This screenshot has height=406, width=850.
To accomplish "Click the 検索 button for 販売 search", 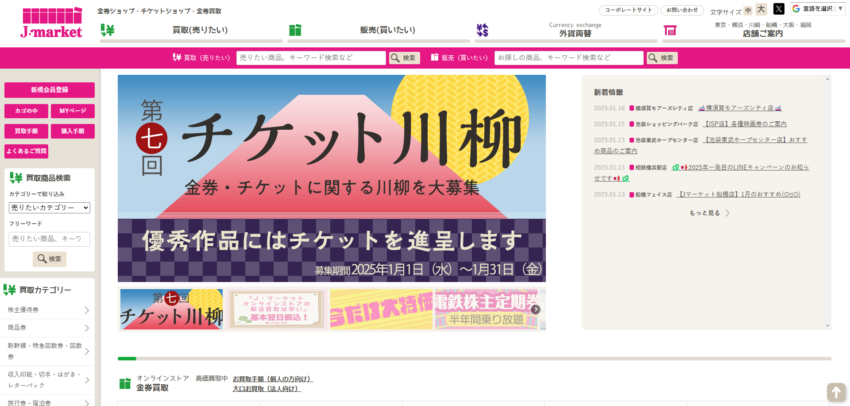I will [662, 58].
